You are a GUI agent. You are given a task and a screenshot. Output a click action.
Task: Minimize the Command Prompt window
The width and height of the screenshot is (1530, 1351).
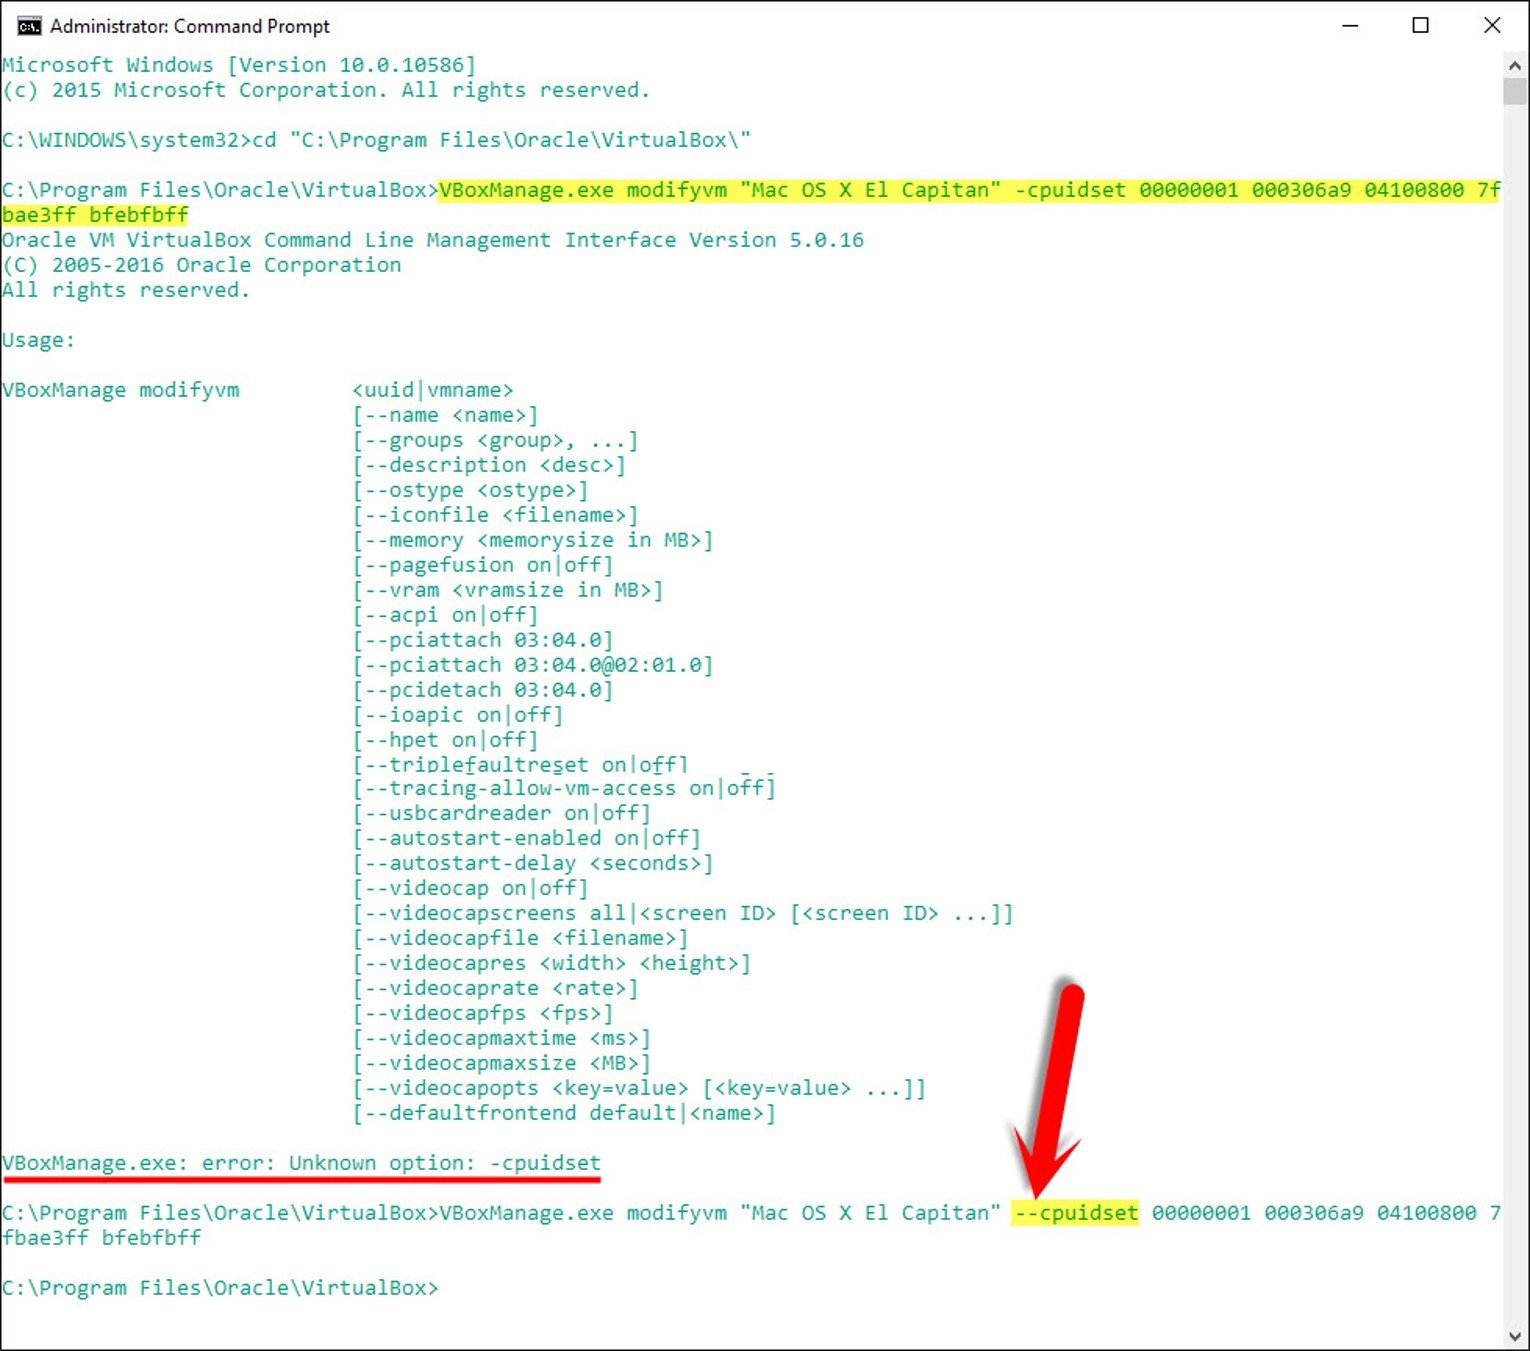pyautogui.click(x=1350, y=26)
